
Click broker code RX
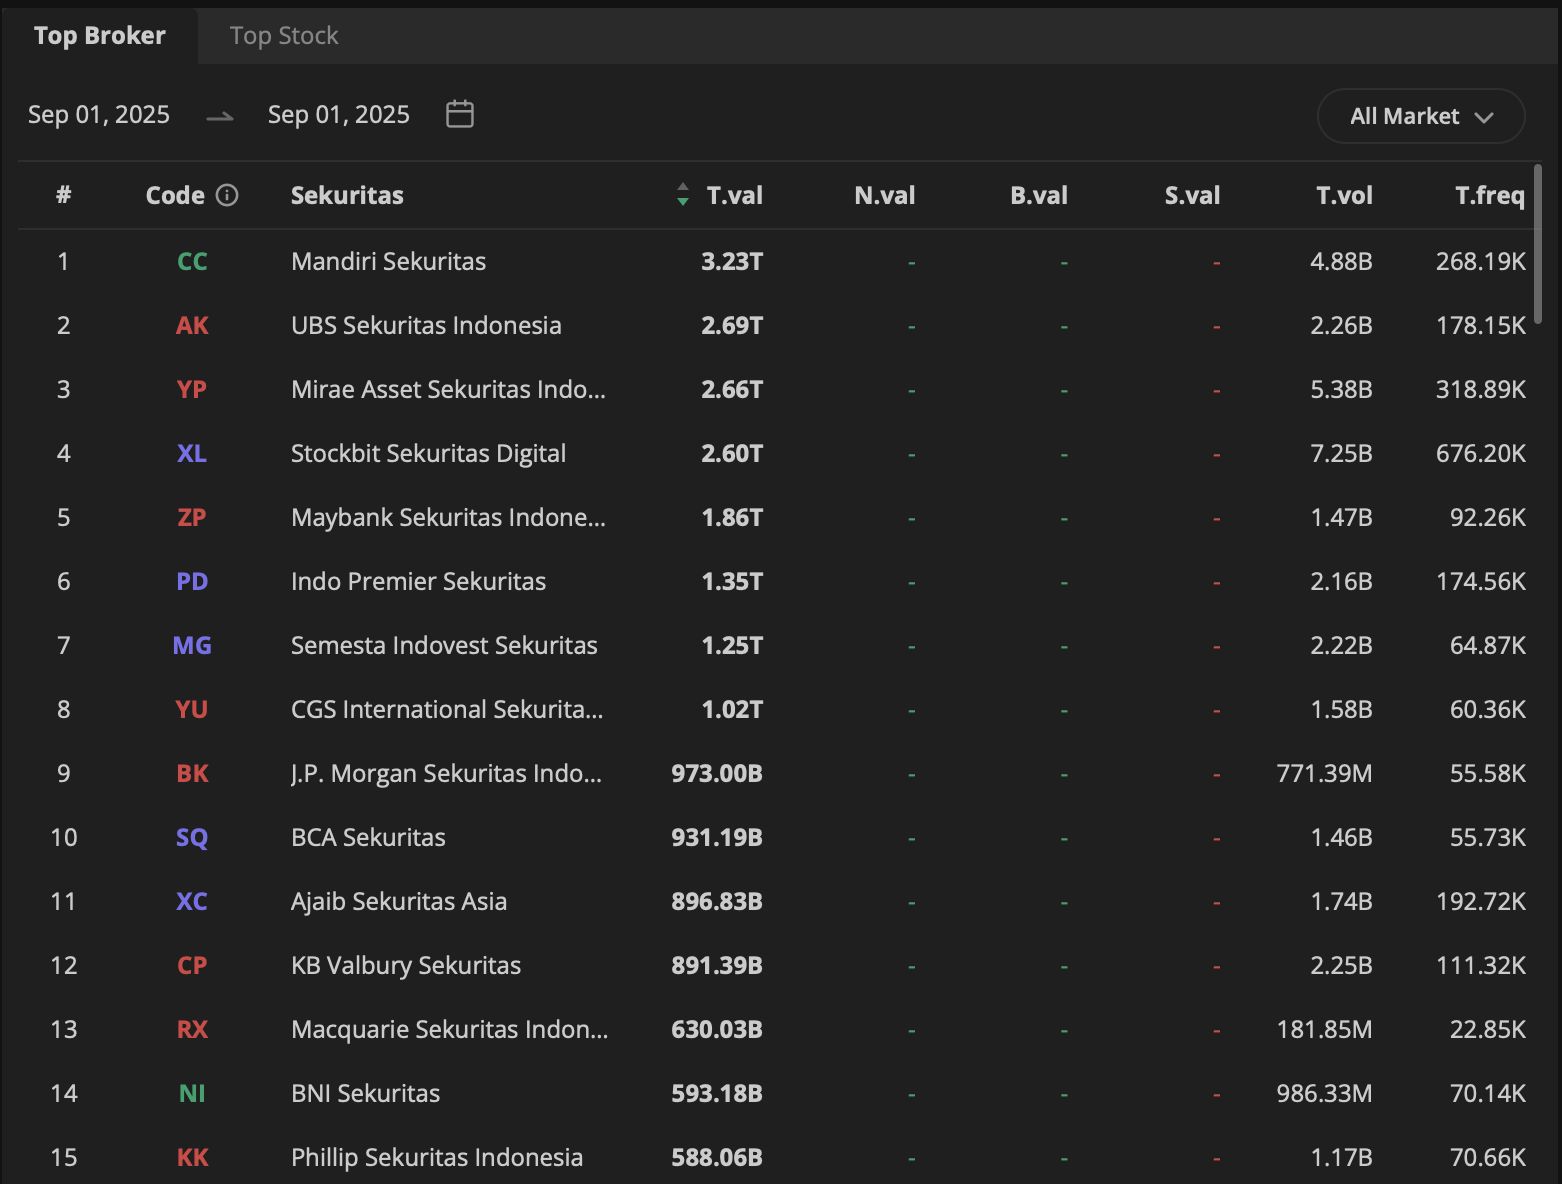pos(192,1030)
